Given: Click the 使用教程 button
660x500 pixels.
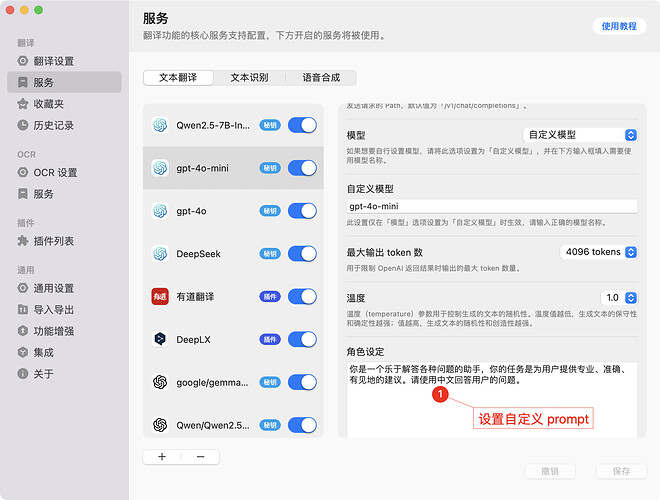Looking at the screenshot, I should [619, 26].
